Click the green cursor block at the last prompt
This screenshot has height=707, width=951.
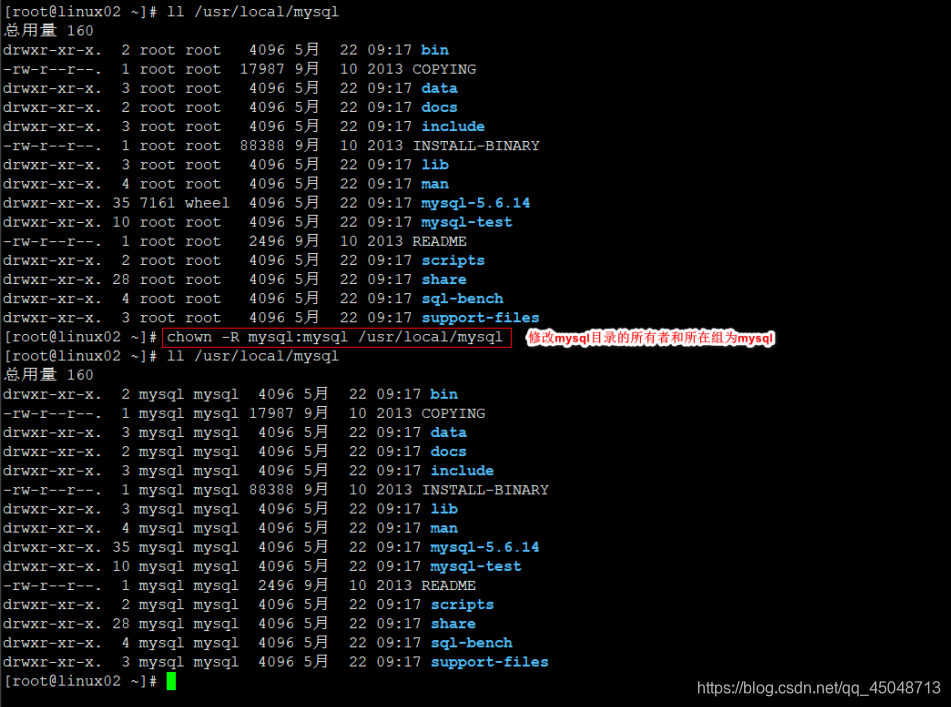pos(172,681)
